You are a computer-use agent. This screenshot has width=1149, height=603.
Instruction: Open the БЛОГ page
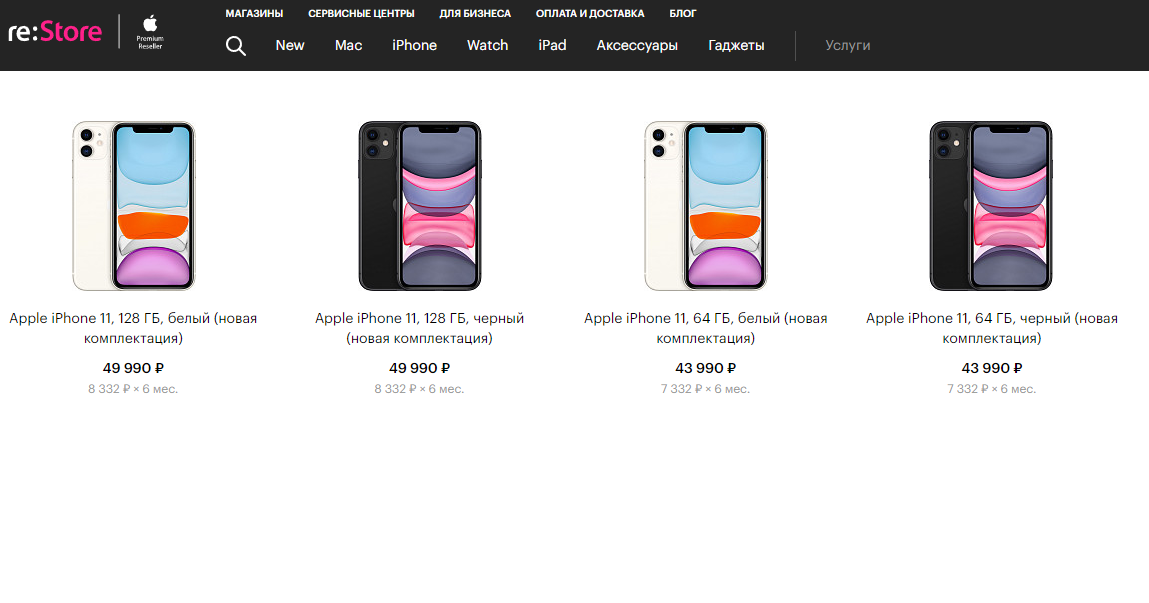coord(682,13)
